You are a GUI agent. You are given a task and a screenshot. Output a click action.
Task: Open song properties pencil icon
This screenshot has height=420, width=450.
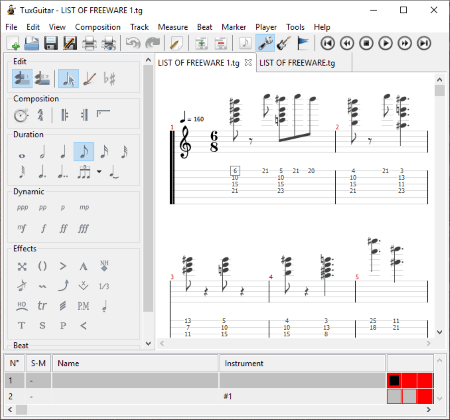coord(176,43)
